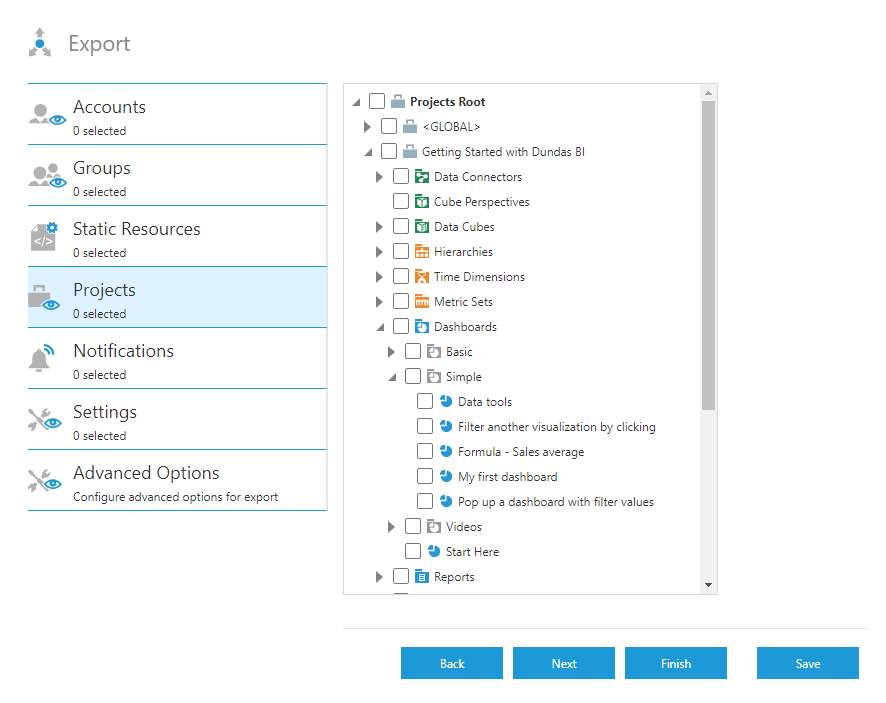Click the Save button
886x703 pixels.
tap(808, 663)
